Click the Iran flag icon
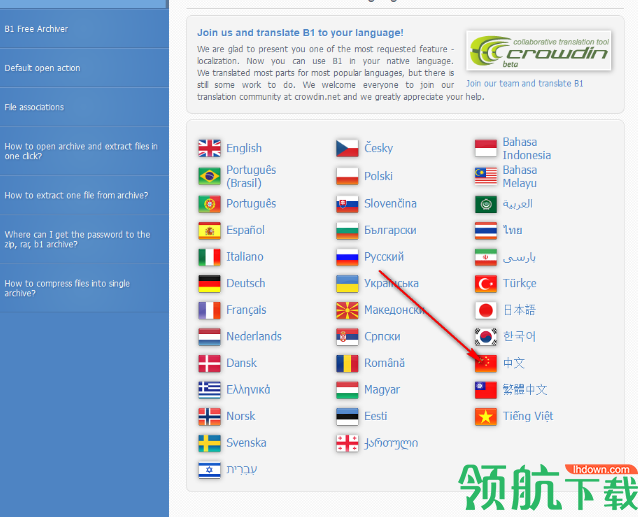Screen dimensions: 638x517 (x=485, y=257)
